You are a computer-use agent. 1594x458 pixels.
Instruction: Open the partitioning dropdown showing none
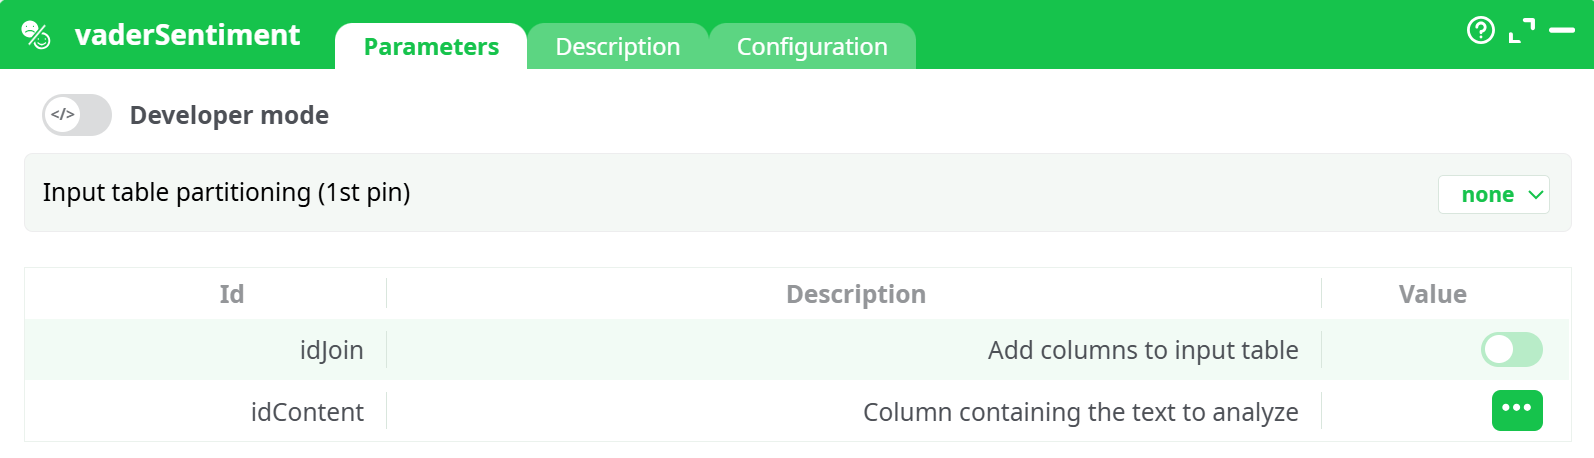1493,195
